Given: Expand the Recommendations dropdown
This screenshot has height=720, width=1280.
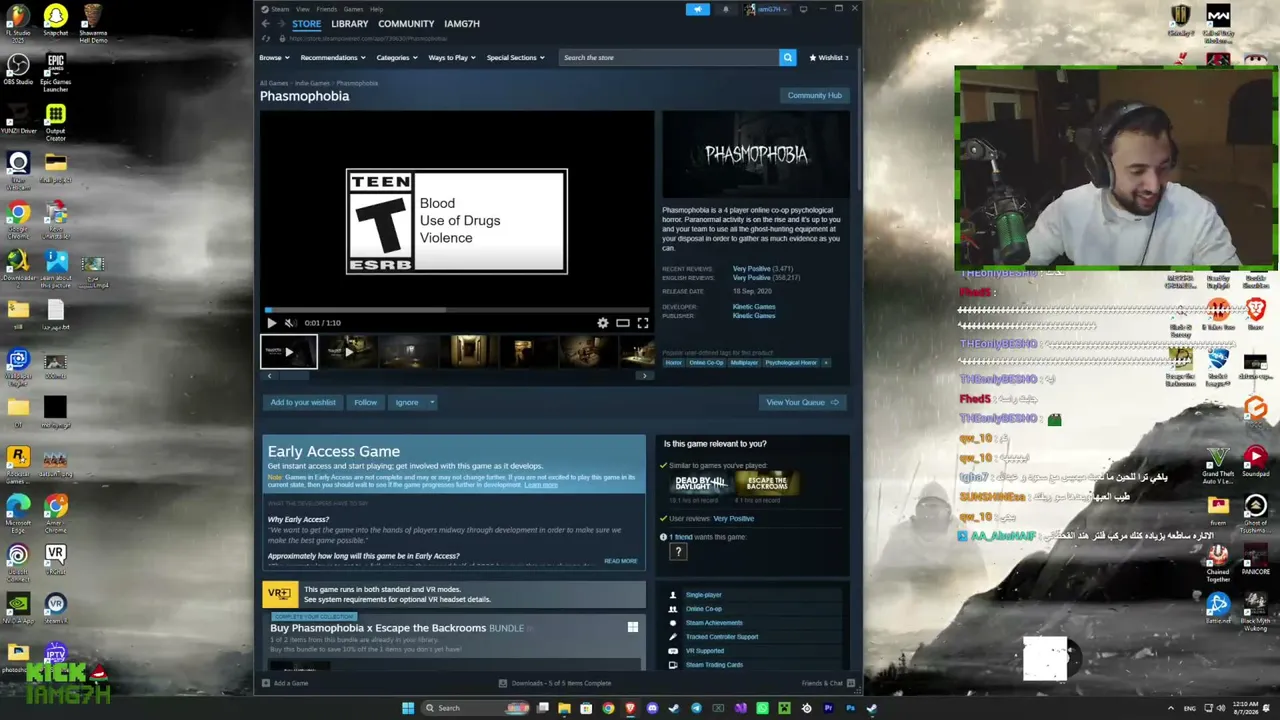Looking at the screenshot, I should (332, 57).
